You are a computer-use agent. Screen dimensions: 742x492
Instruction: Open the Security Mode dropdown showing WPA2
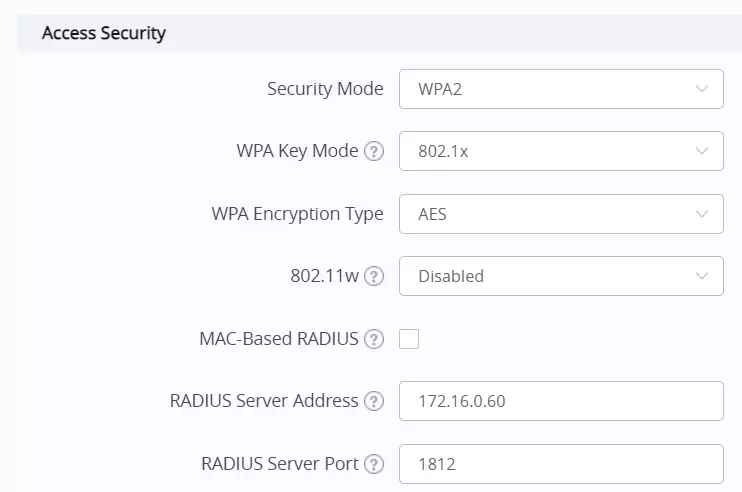coord(561,89)
